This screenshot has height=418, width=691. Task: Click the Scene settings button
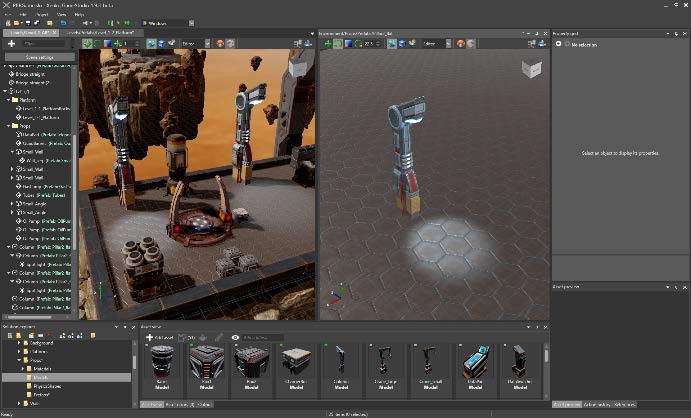tap(40, 57)
